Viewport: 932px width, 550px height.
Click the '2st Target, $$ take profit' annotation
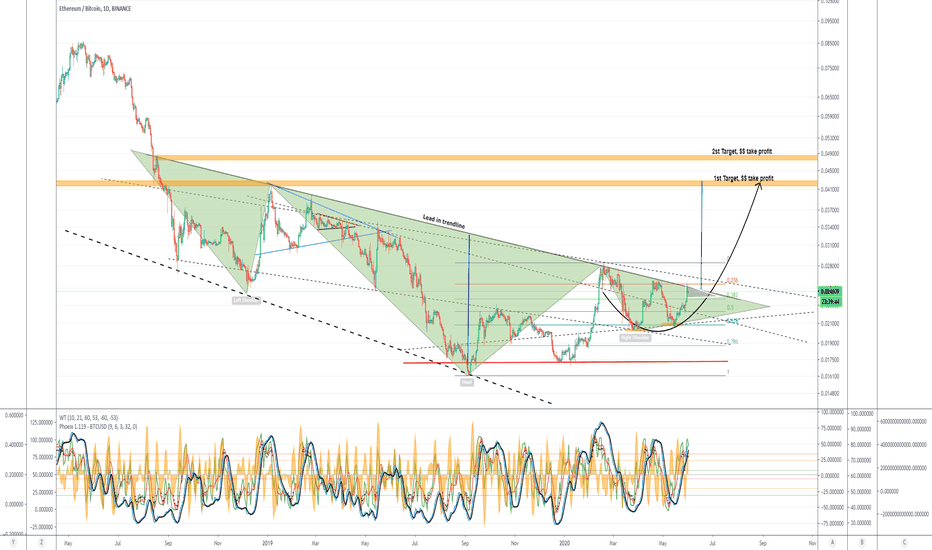click(x=742, y=152)
